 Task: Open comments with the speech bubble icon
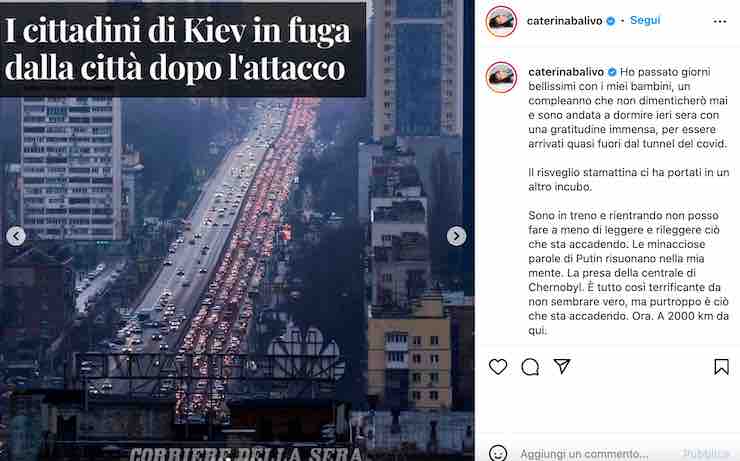[x=530, y=367]
